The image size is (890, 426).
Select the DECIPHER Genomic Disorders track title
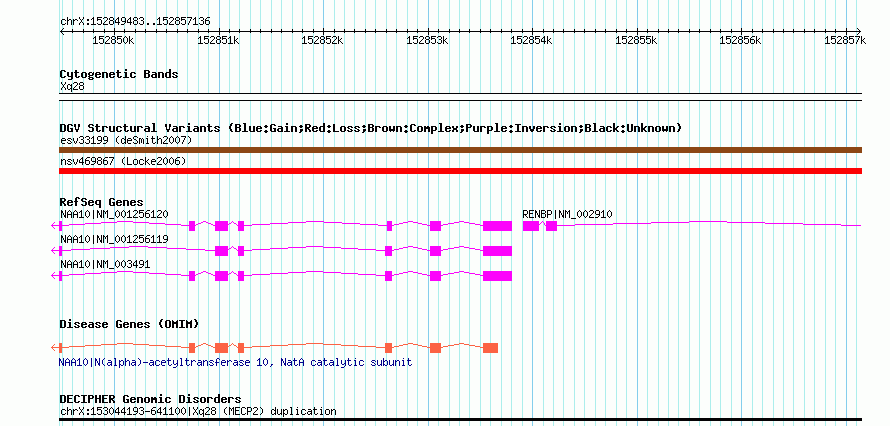pyautogui.click(x=150, y=399)
